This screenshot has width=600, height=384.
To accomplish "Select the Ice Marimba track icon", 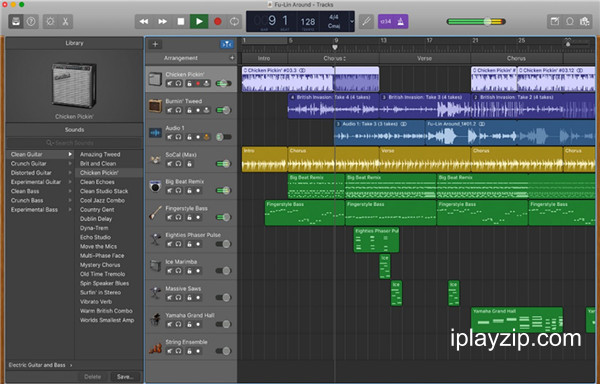I will click(155, 266).
